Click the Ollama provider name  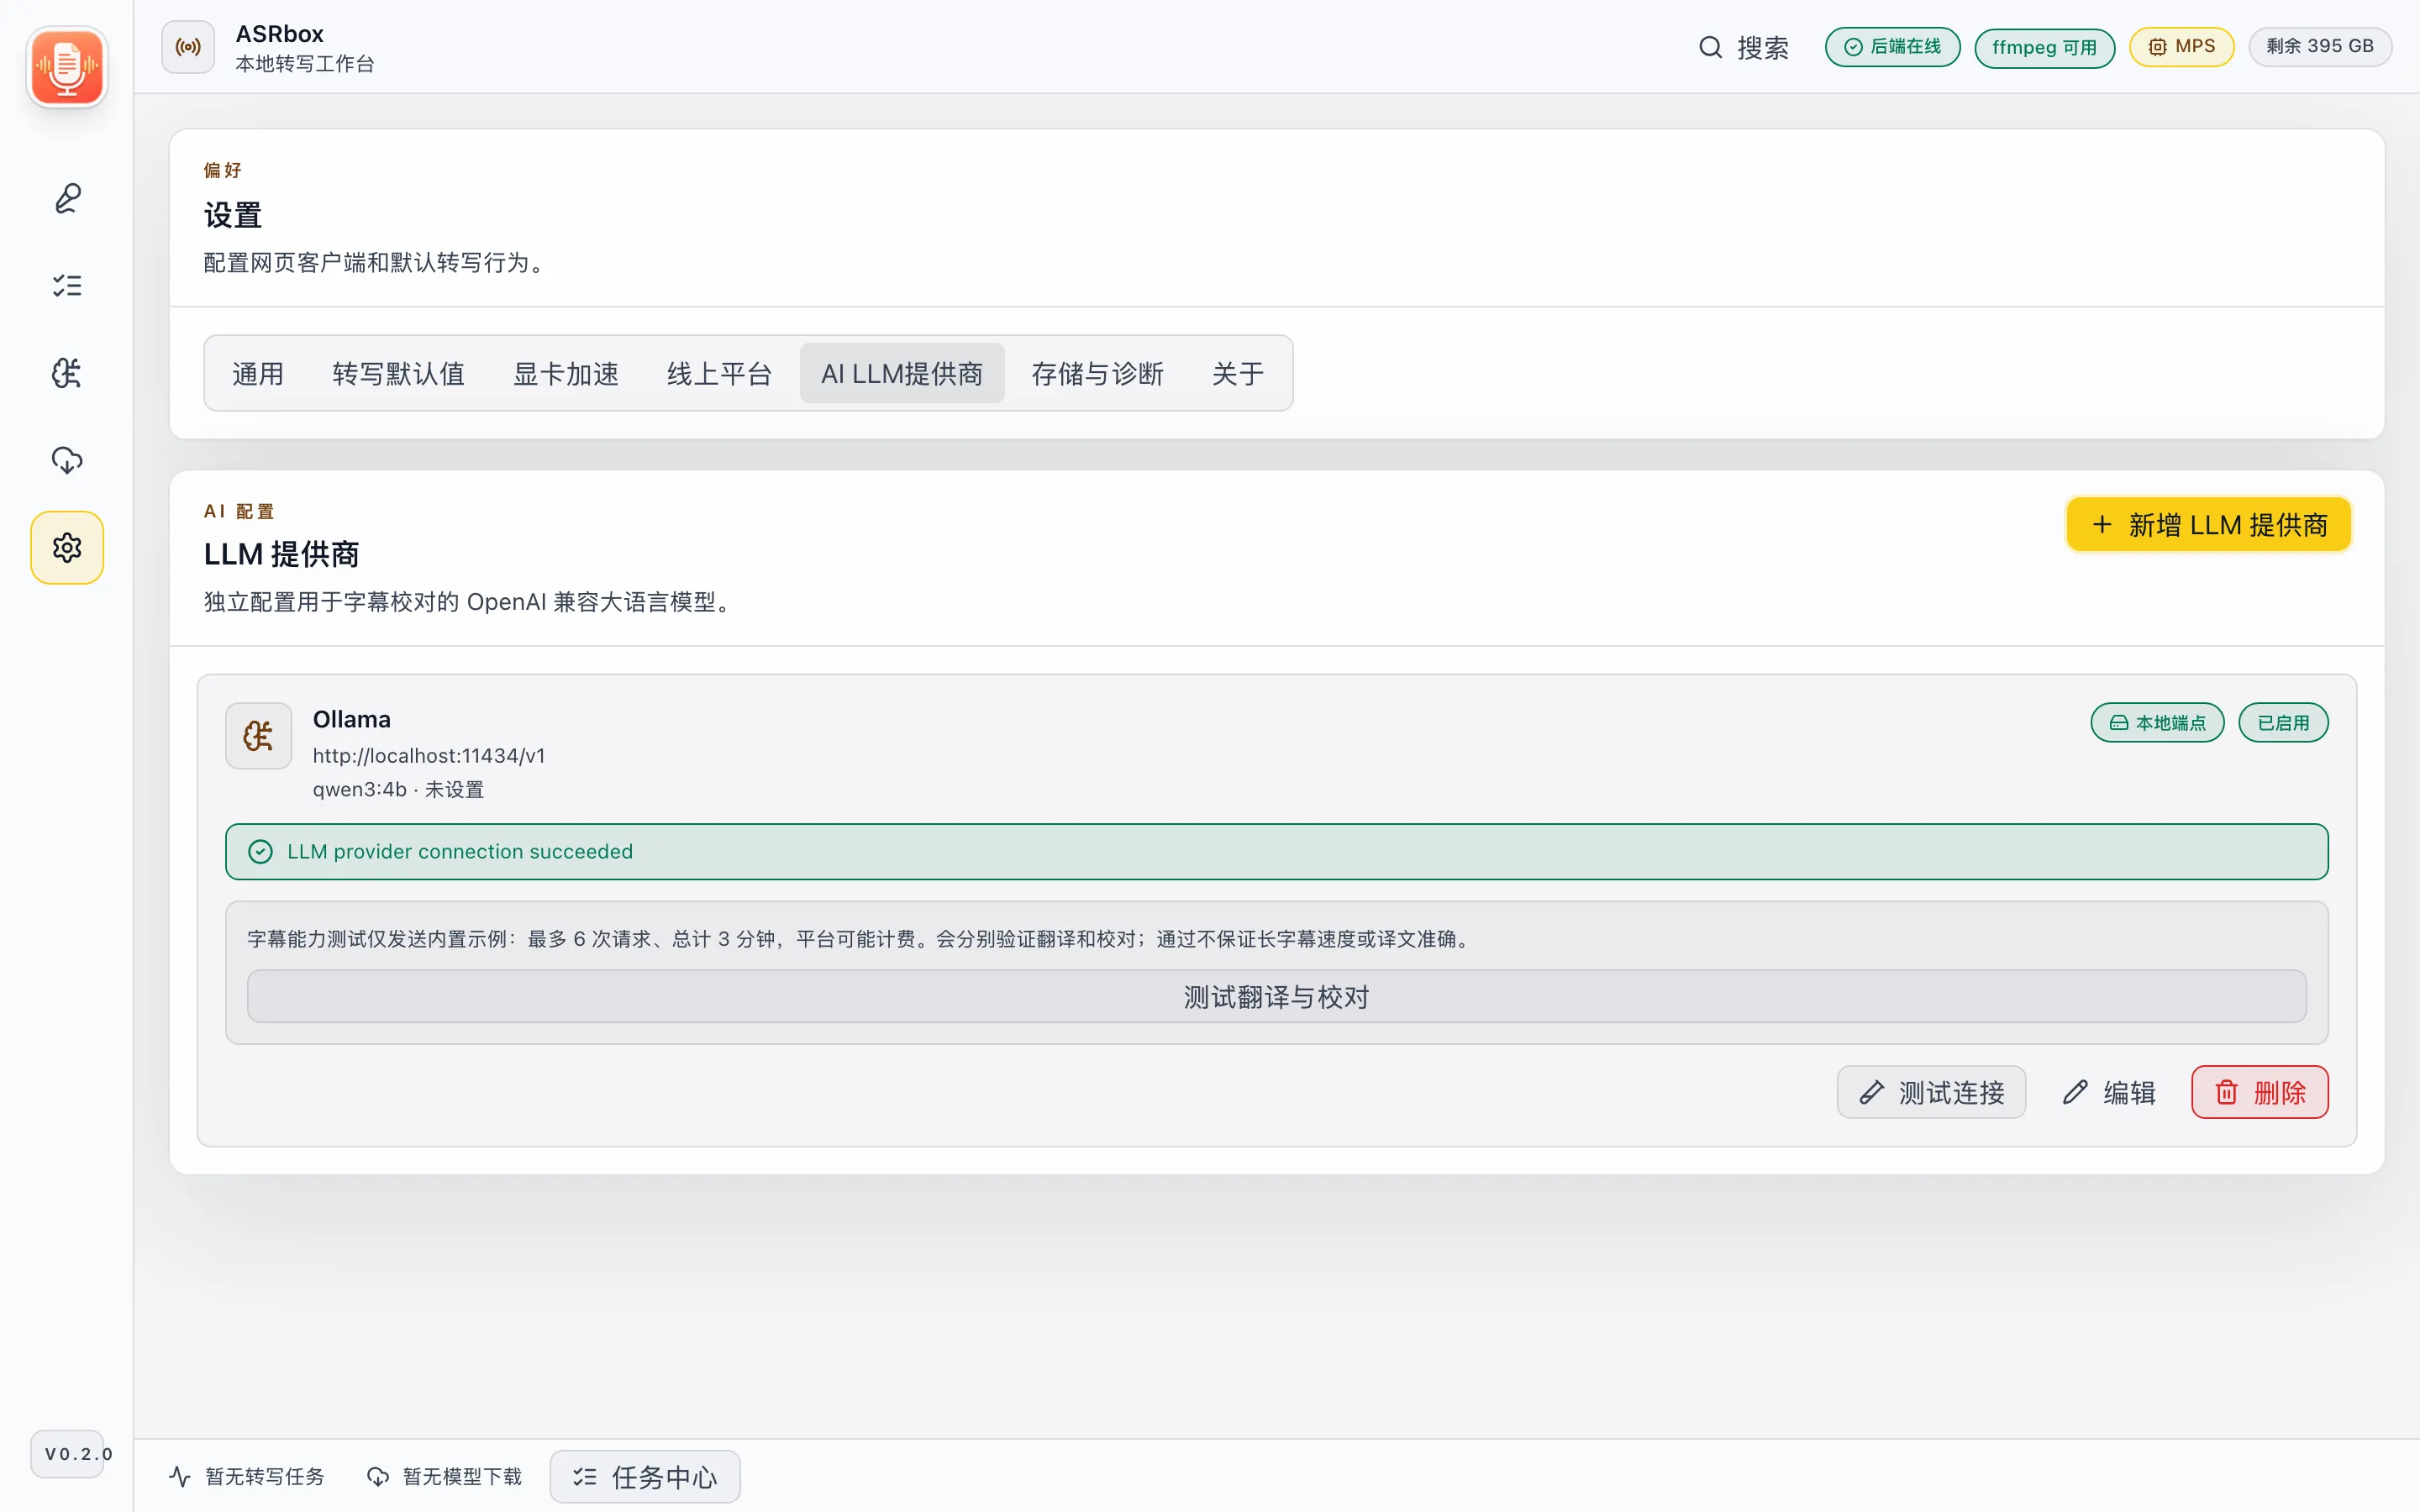tap(352, 719)
